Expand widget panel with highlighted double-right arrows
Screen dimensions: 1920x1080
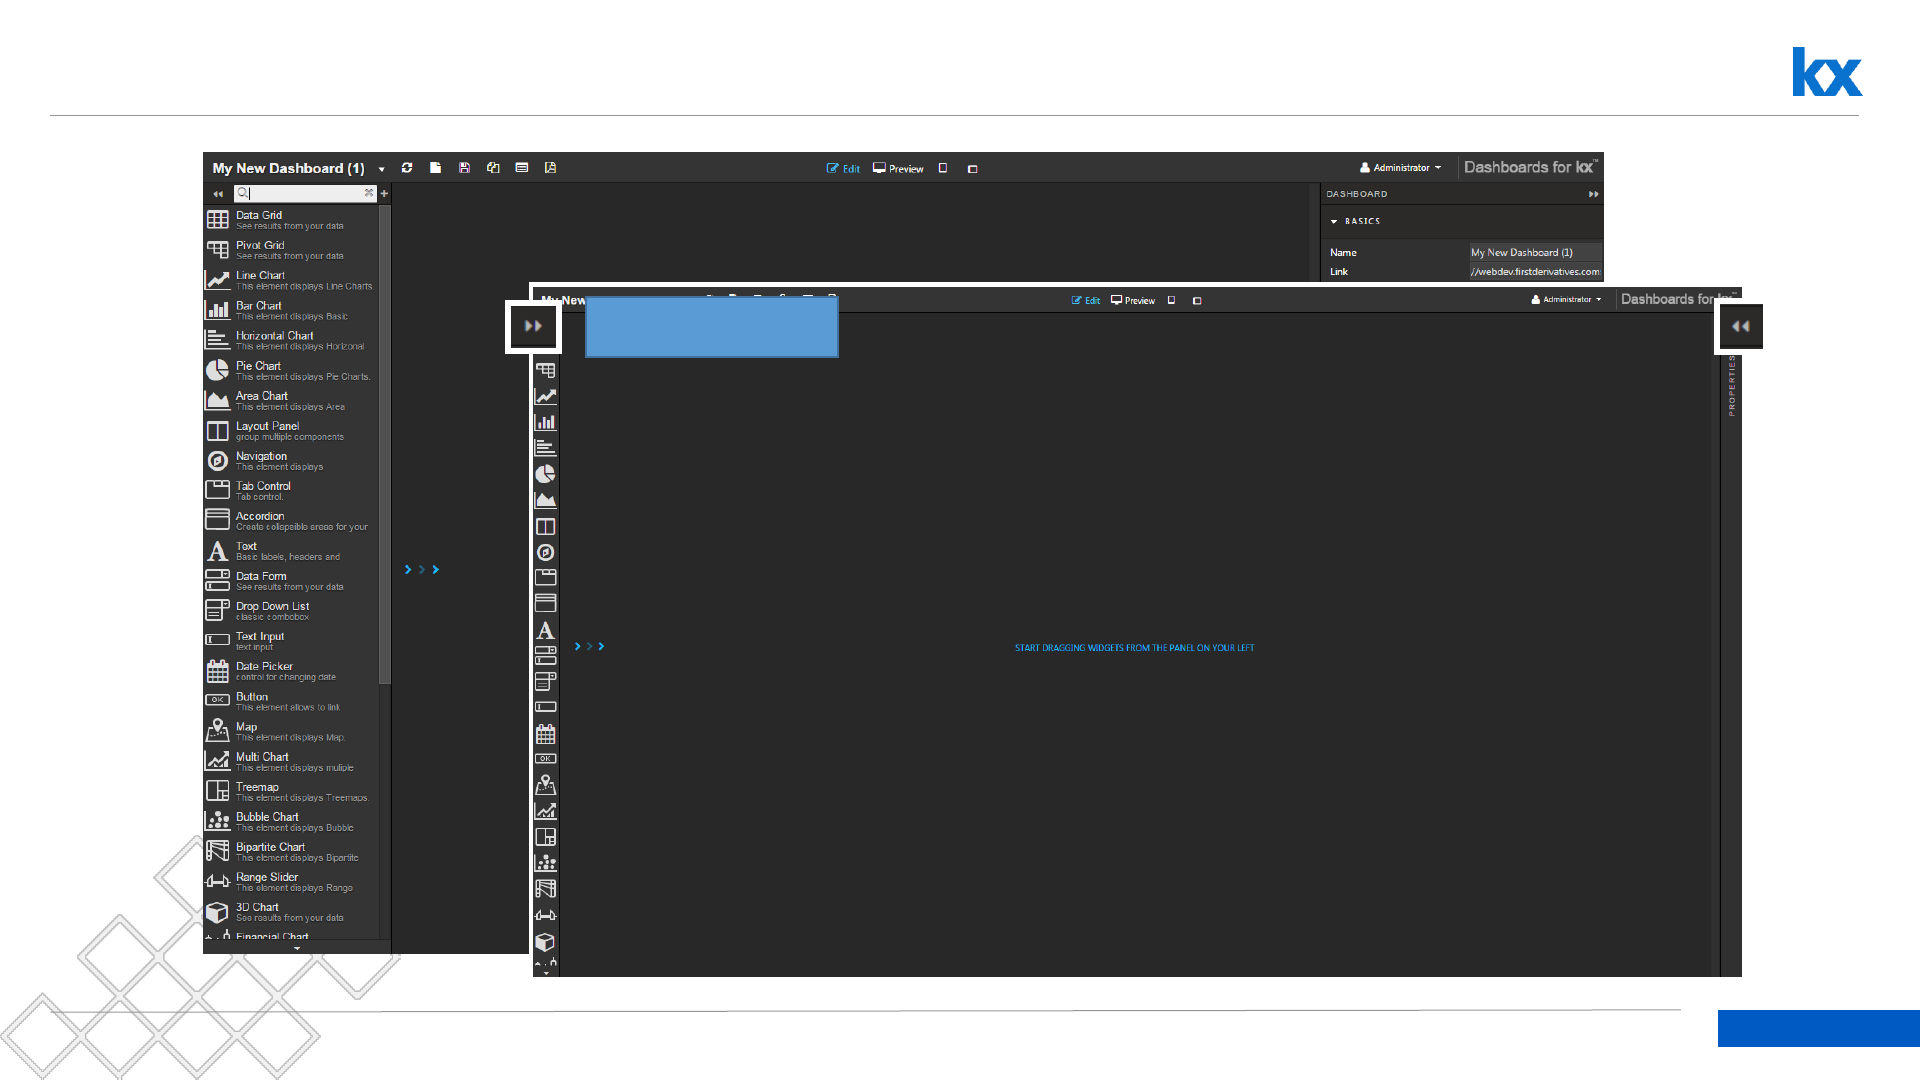coord(533,326)
